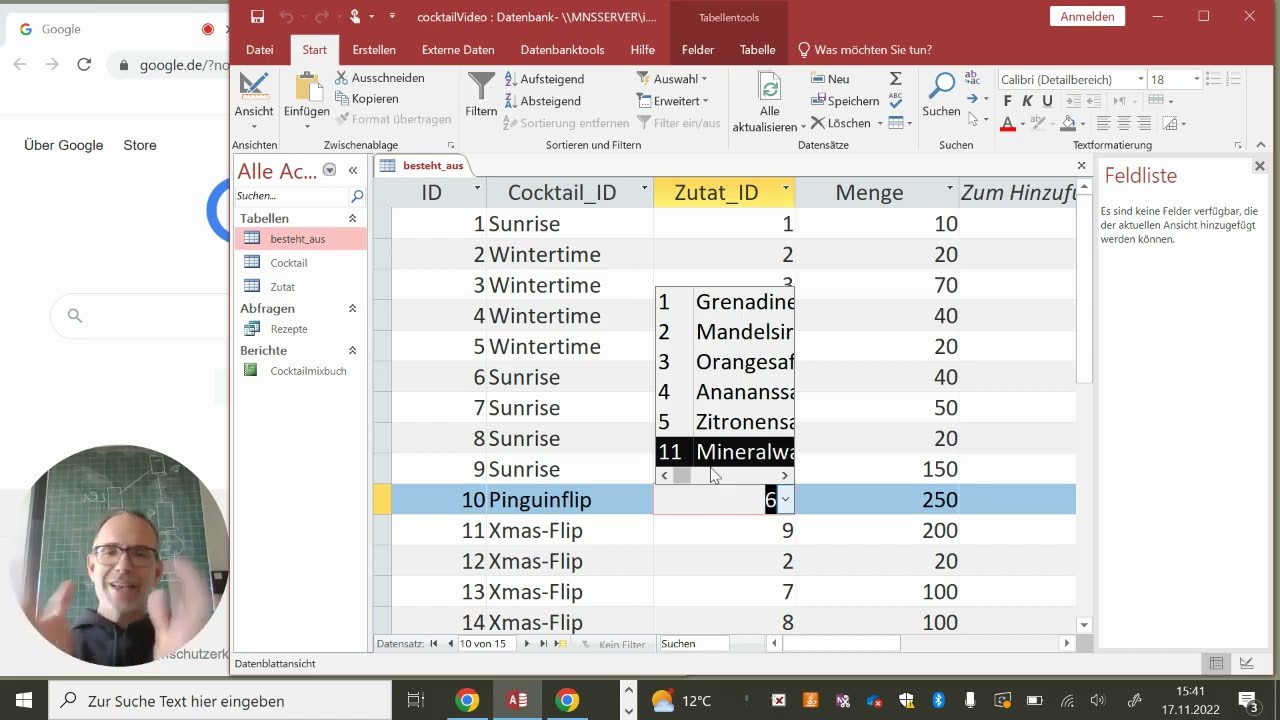The width and height of the screenshot is (1280, 720).
Task: Open the Menge column header dropdown
Action: tap(950, 190)
